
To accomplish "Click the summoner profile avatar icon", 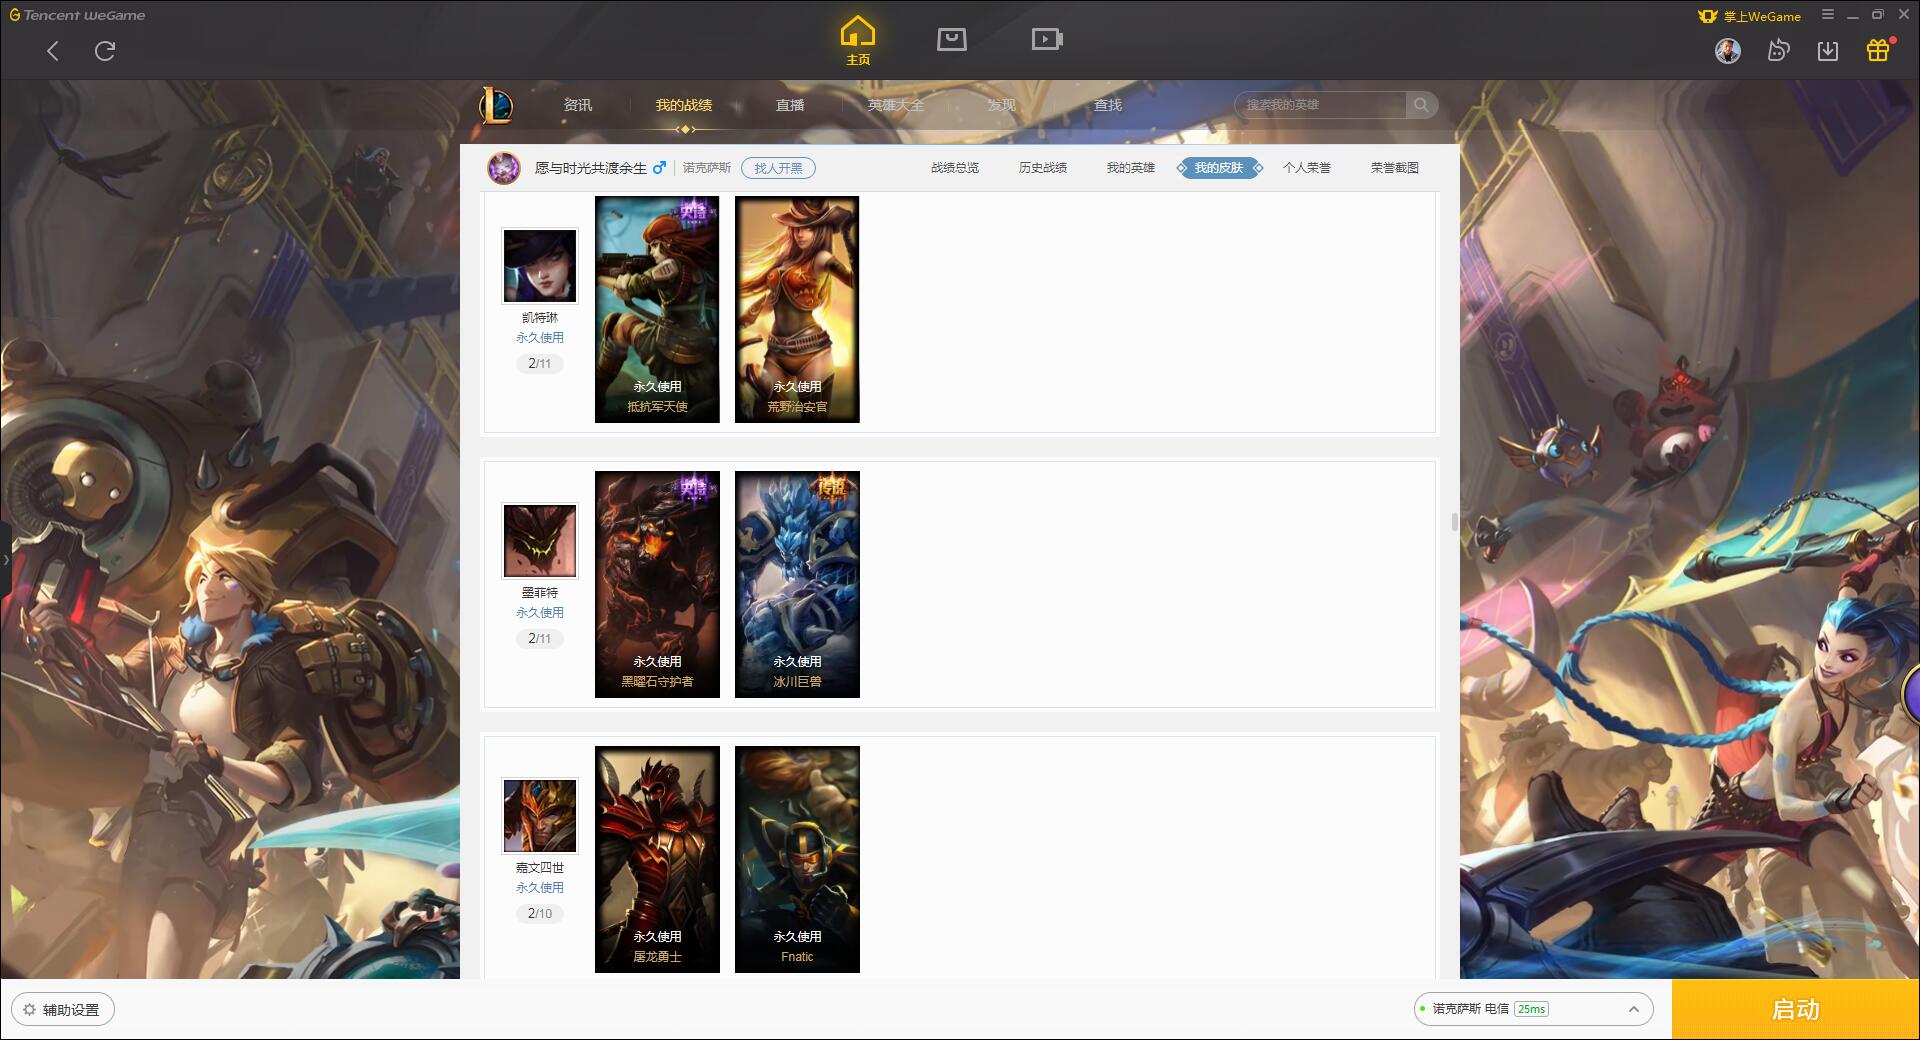I will click(504, 168).
